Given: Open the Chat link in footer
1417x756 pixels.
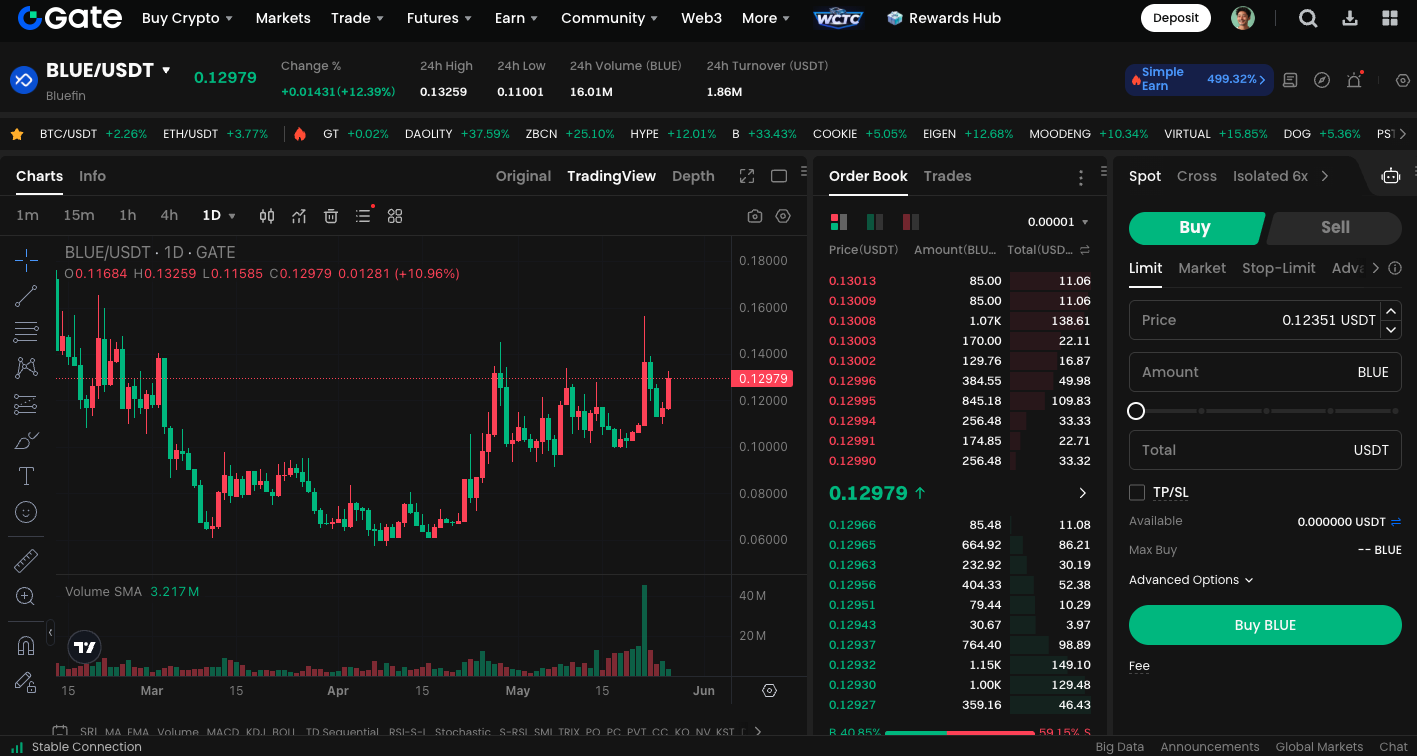Looking at the screenshot, I should (1393, 747).
